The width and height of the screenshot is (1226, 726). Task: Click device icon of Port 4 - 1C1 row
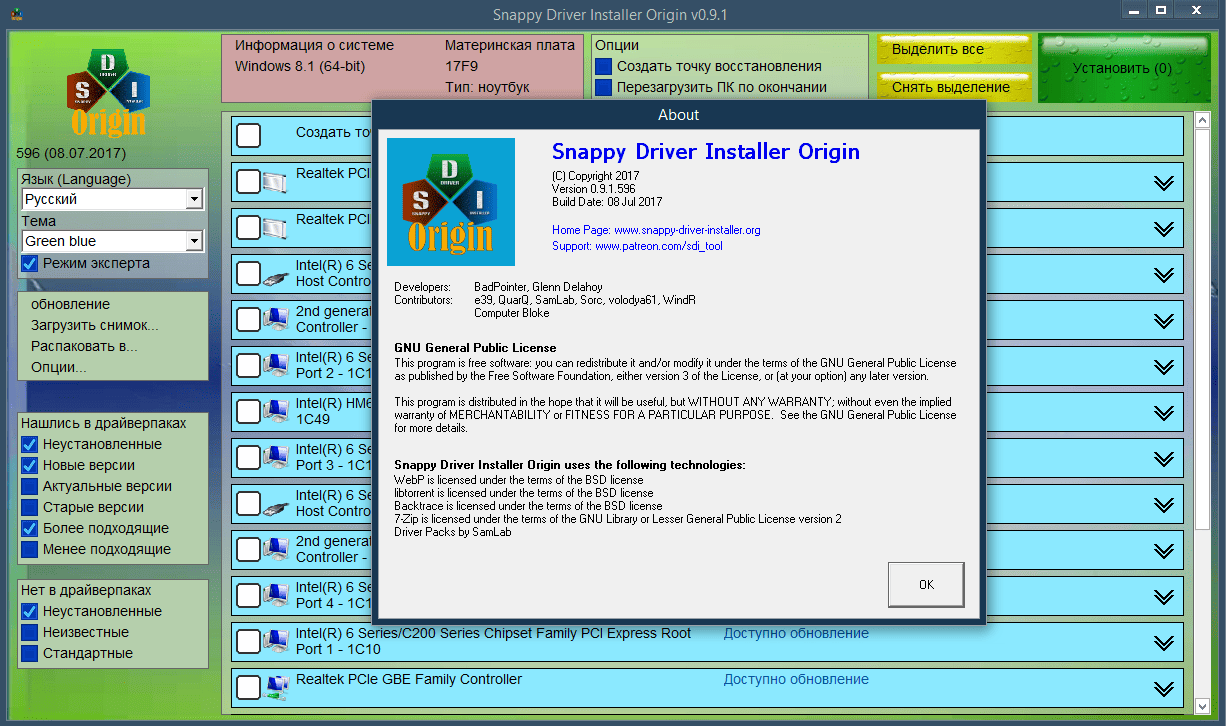[x=274, y=596]
